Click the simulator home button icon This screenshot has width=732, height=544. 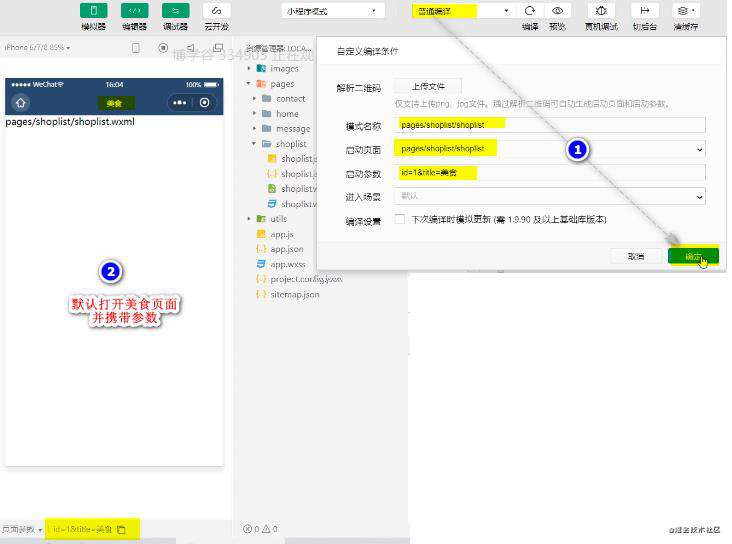click(x=21, y=103)
